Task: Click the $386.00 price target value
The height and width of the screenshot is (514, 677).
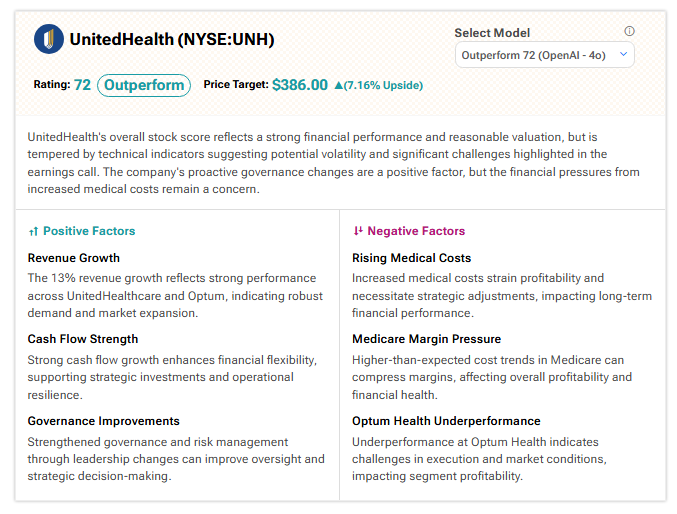Action: tap(299, 85)
